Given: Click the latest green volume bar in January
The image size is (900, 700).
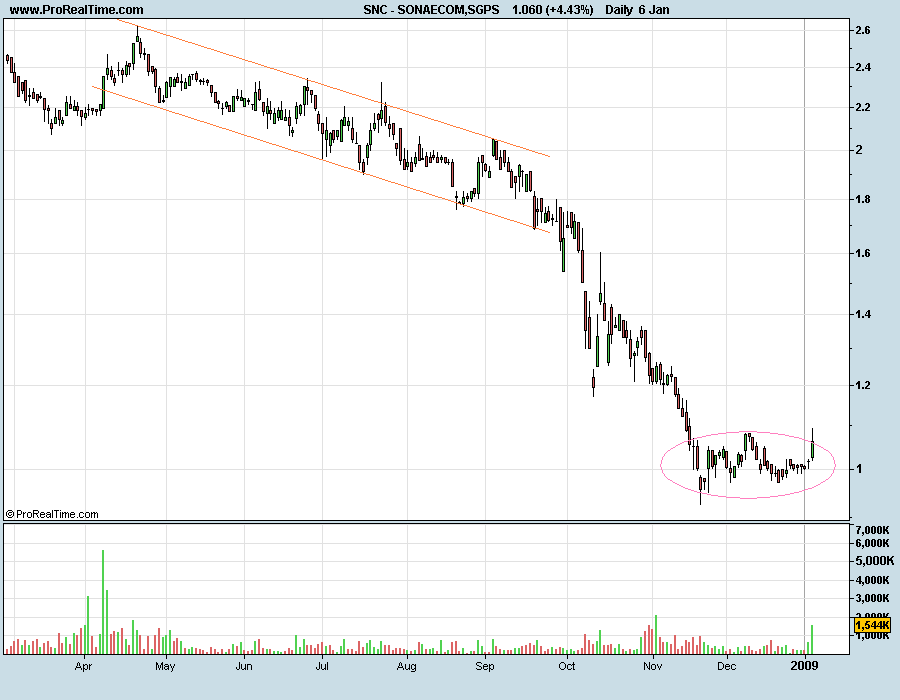Looking at the screenshot, I should click(x=812, y=640).
